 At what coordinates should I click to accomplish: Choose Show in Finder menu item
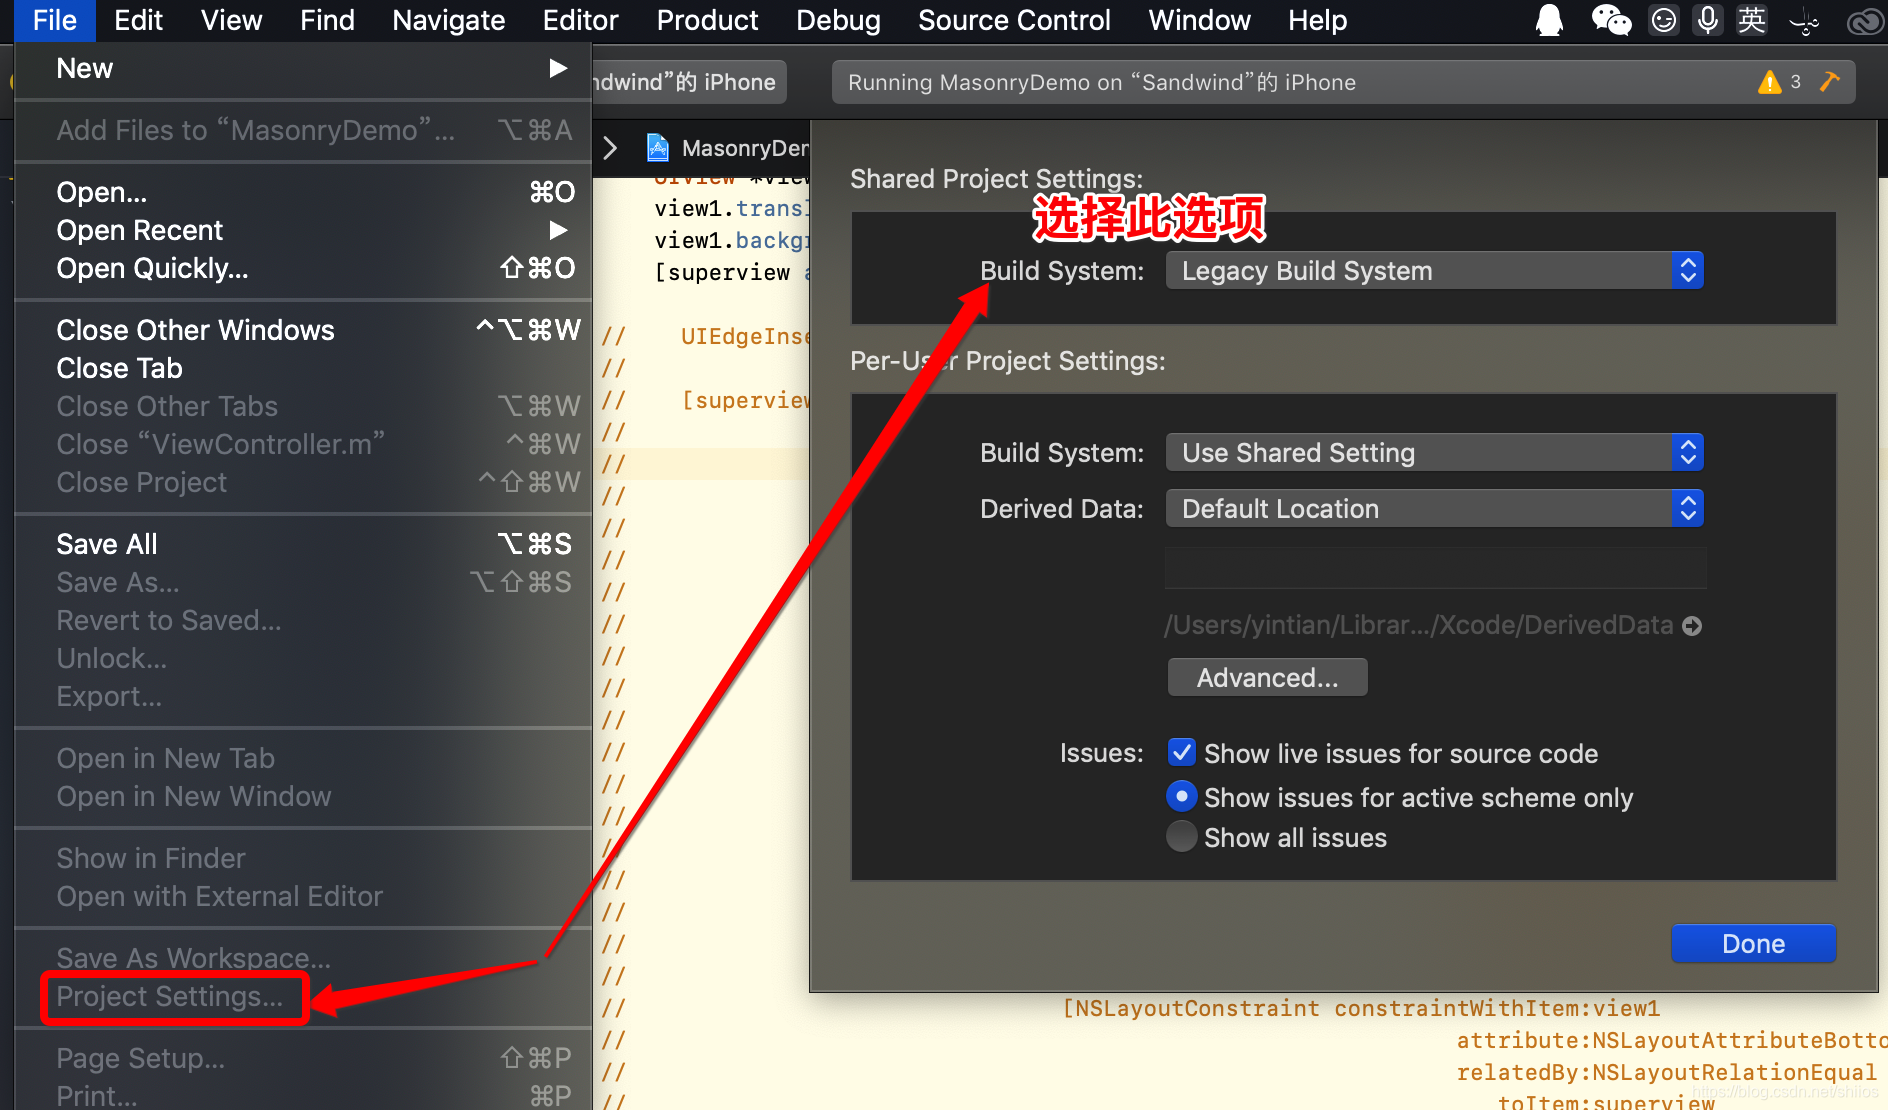point(304,858)
